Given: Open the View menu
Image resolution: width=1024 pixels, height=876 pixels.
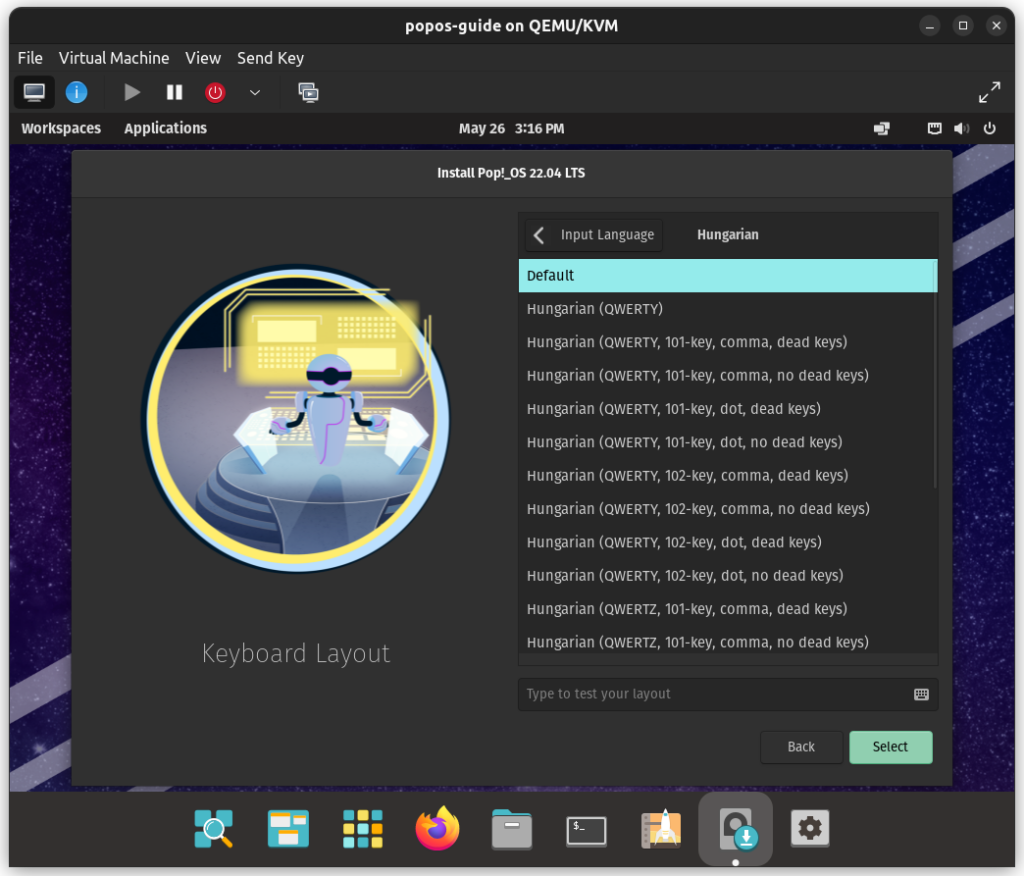Looking at the screenshot, I should click(203, 58).
